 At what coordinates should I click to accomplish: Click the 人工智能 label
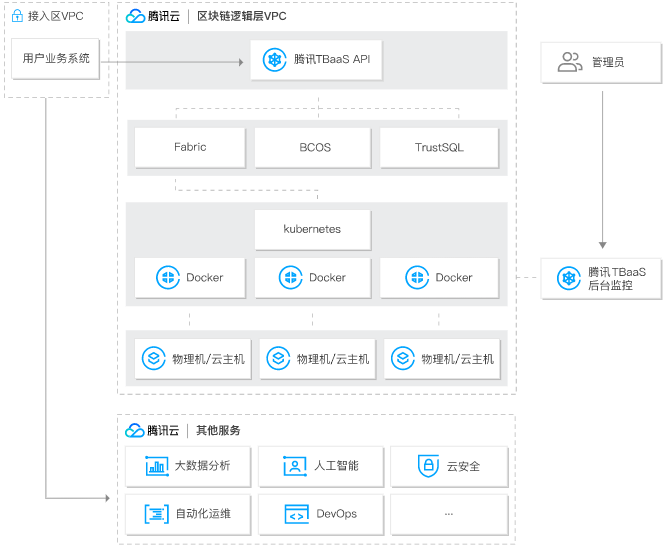[x=336, y=466]
